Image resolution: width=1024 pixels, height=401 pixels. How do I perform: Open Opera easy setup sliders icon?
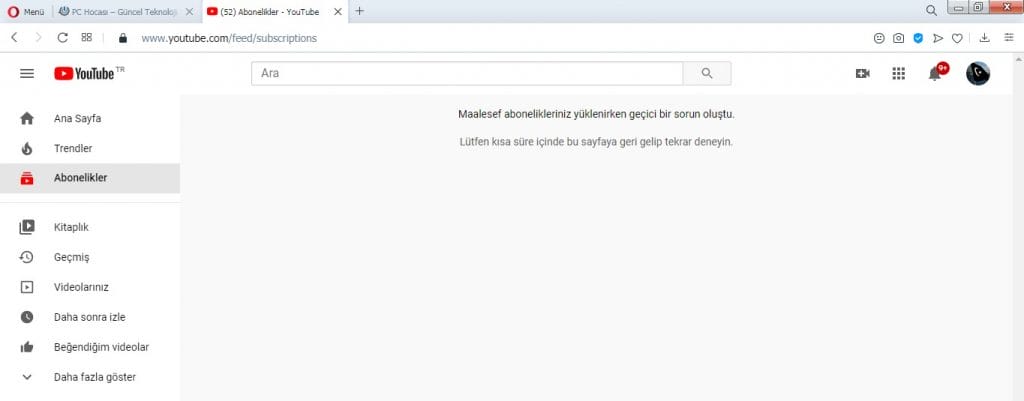point(1007,38)
